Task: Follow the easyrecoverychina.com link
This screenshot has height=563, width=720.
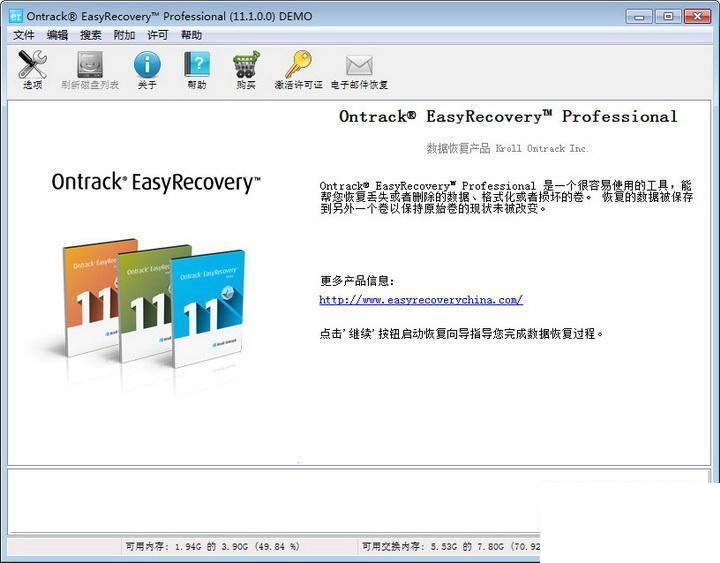Action: (421, 300)
